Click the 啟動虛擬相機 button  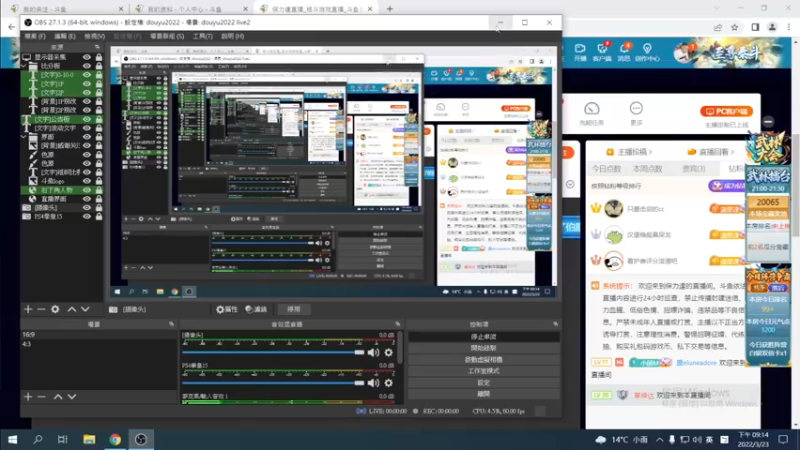(483, 360)
